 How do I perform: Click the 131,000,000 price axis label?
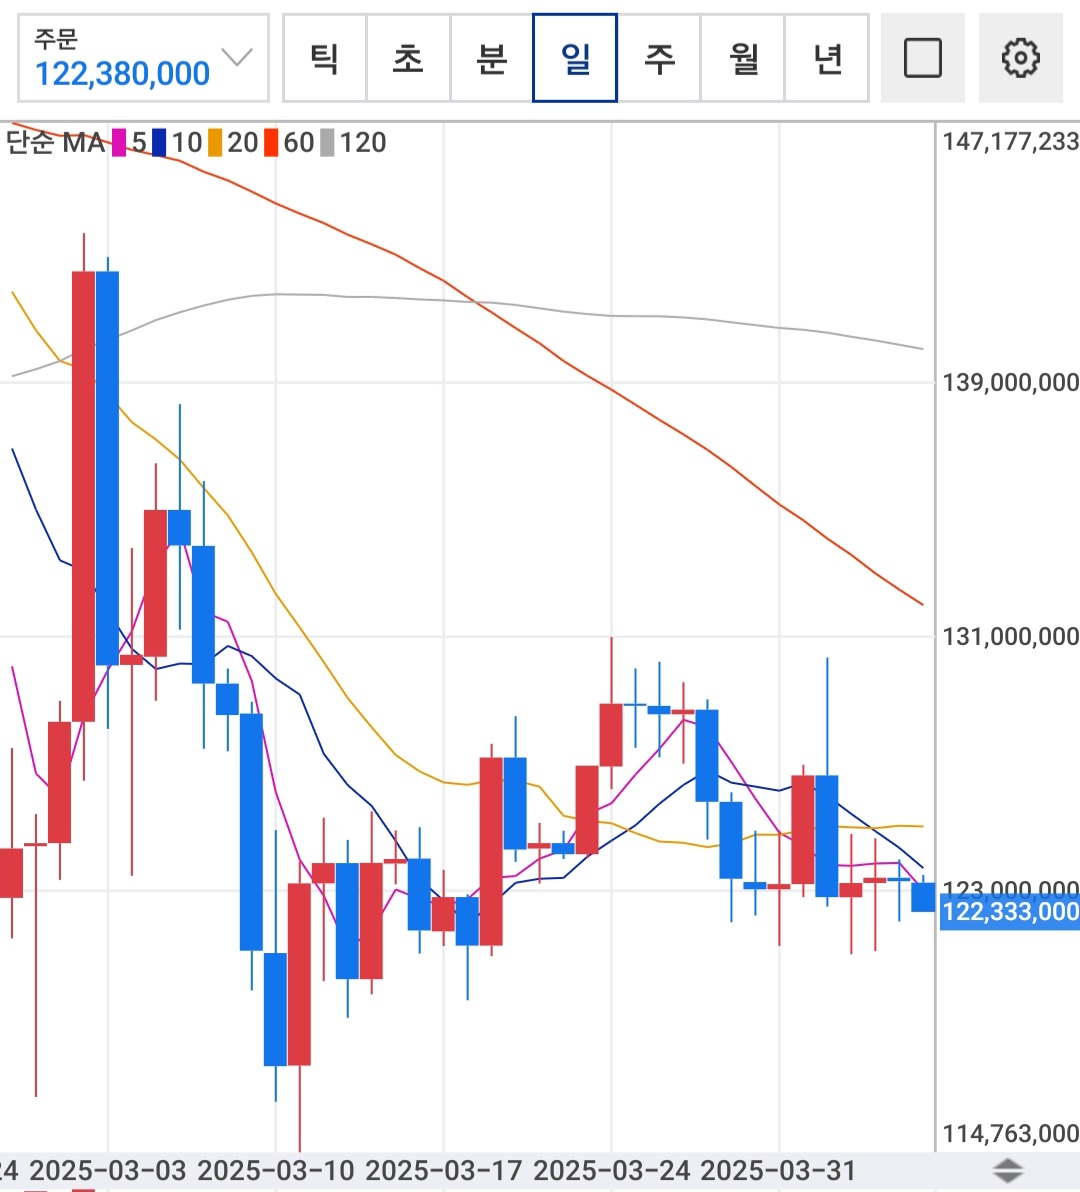(x=1010, y=636)
